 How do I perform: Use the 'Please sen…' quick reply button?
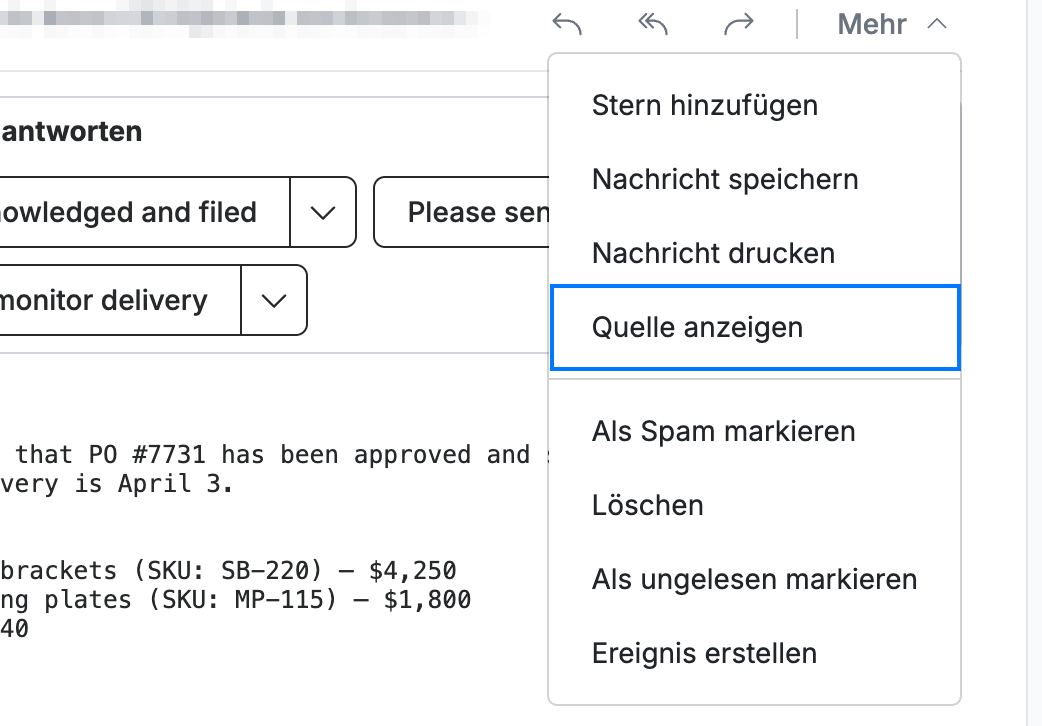point(462,213)
